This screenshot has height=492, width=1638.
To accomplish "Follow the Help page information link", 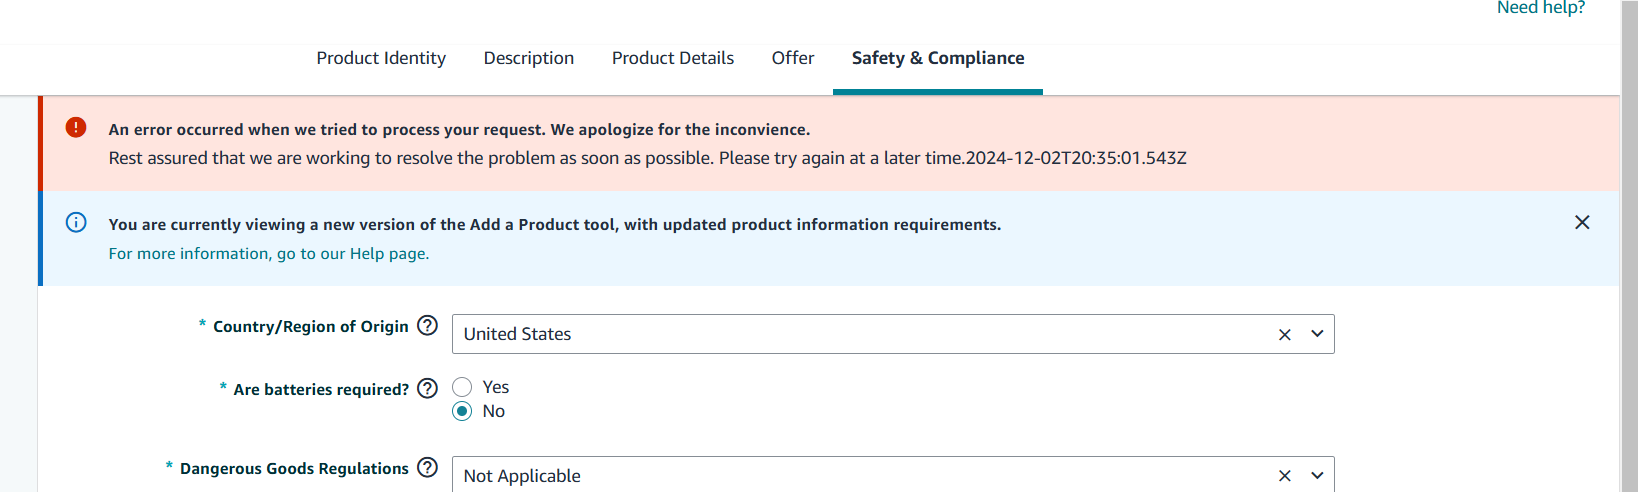I will coord(269,254).
